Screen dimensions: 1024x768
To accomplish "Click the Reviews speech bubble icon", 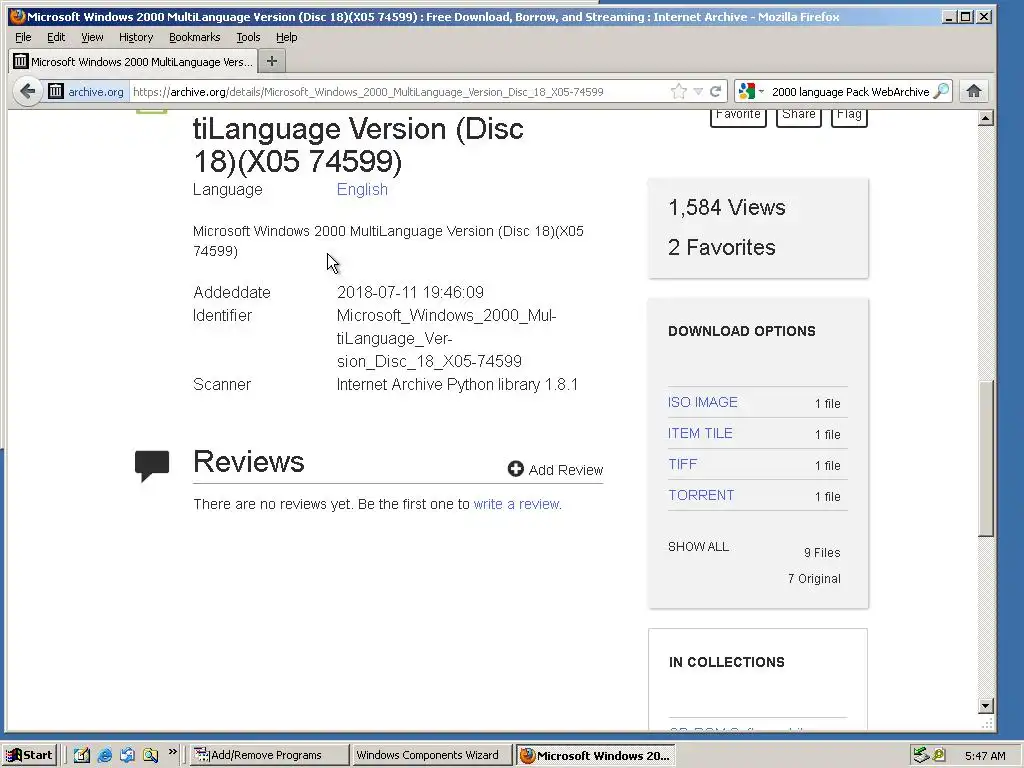I will (152, 466).
